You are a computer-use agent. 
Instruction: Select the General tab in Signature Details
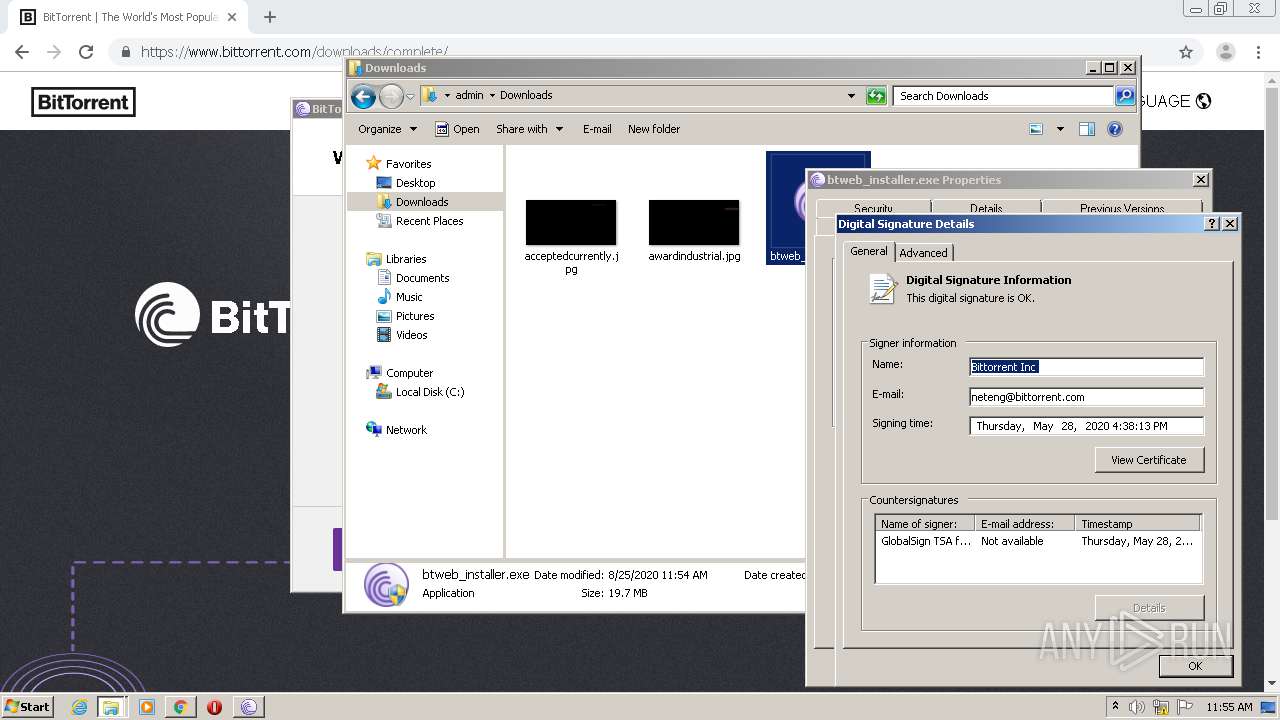coord(868,251)
